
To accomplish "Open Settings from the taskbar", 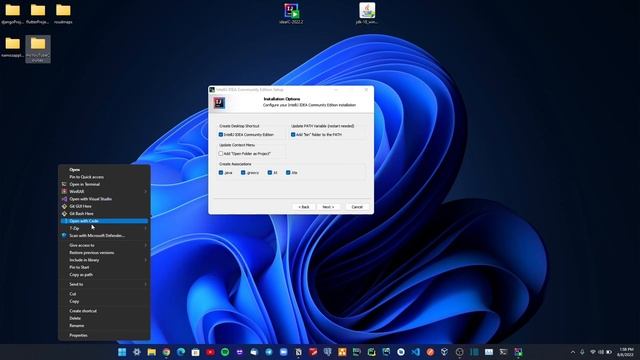I will pyautogui.click(x=137, y=352).
